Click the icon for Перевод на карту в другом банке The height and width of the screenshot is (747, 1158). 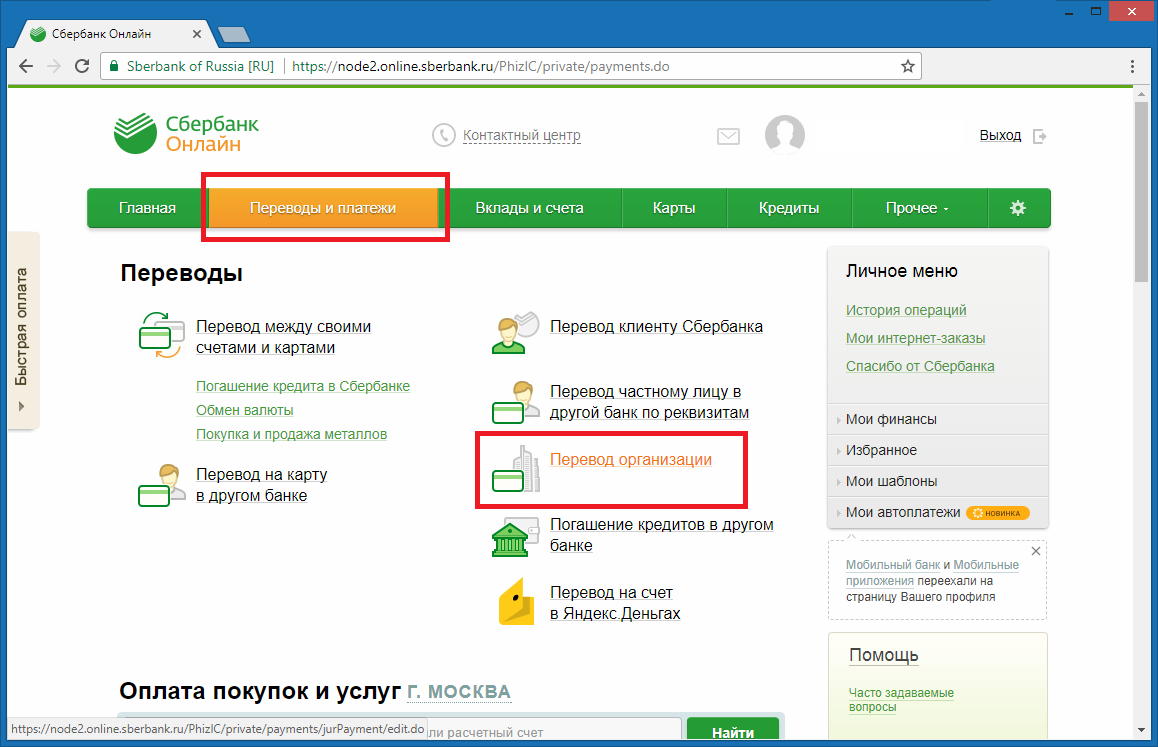click(161, 485)
